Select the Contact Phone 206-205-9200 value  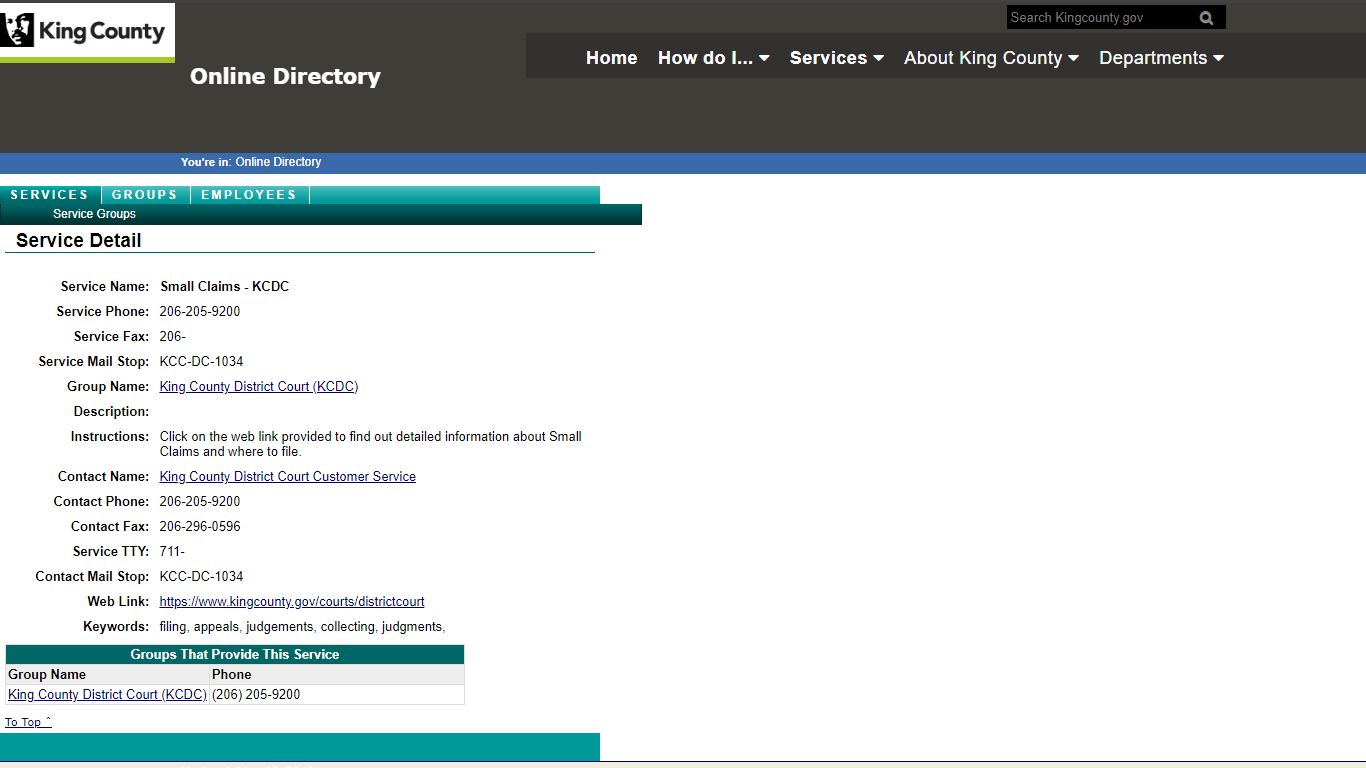pyautogui.click(x=200, y=502)
